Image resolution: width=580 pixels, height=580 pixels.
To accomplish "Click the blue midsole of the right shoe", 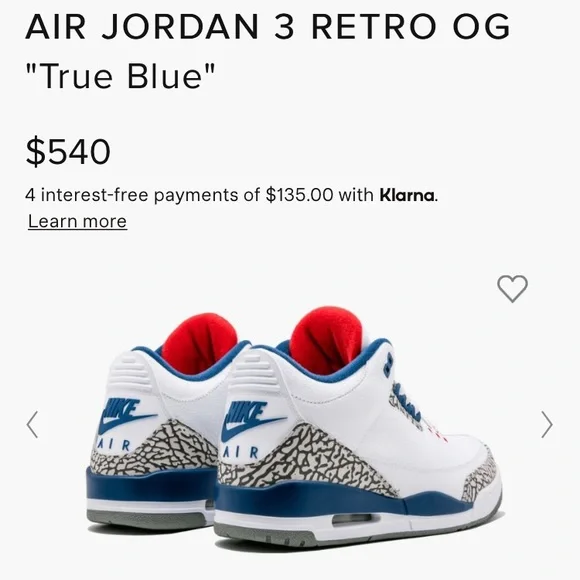I will (x=333, y=499).
